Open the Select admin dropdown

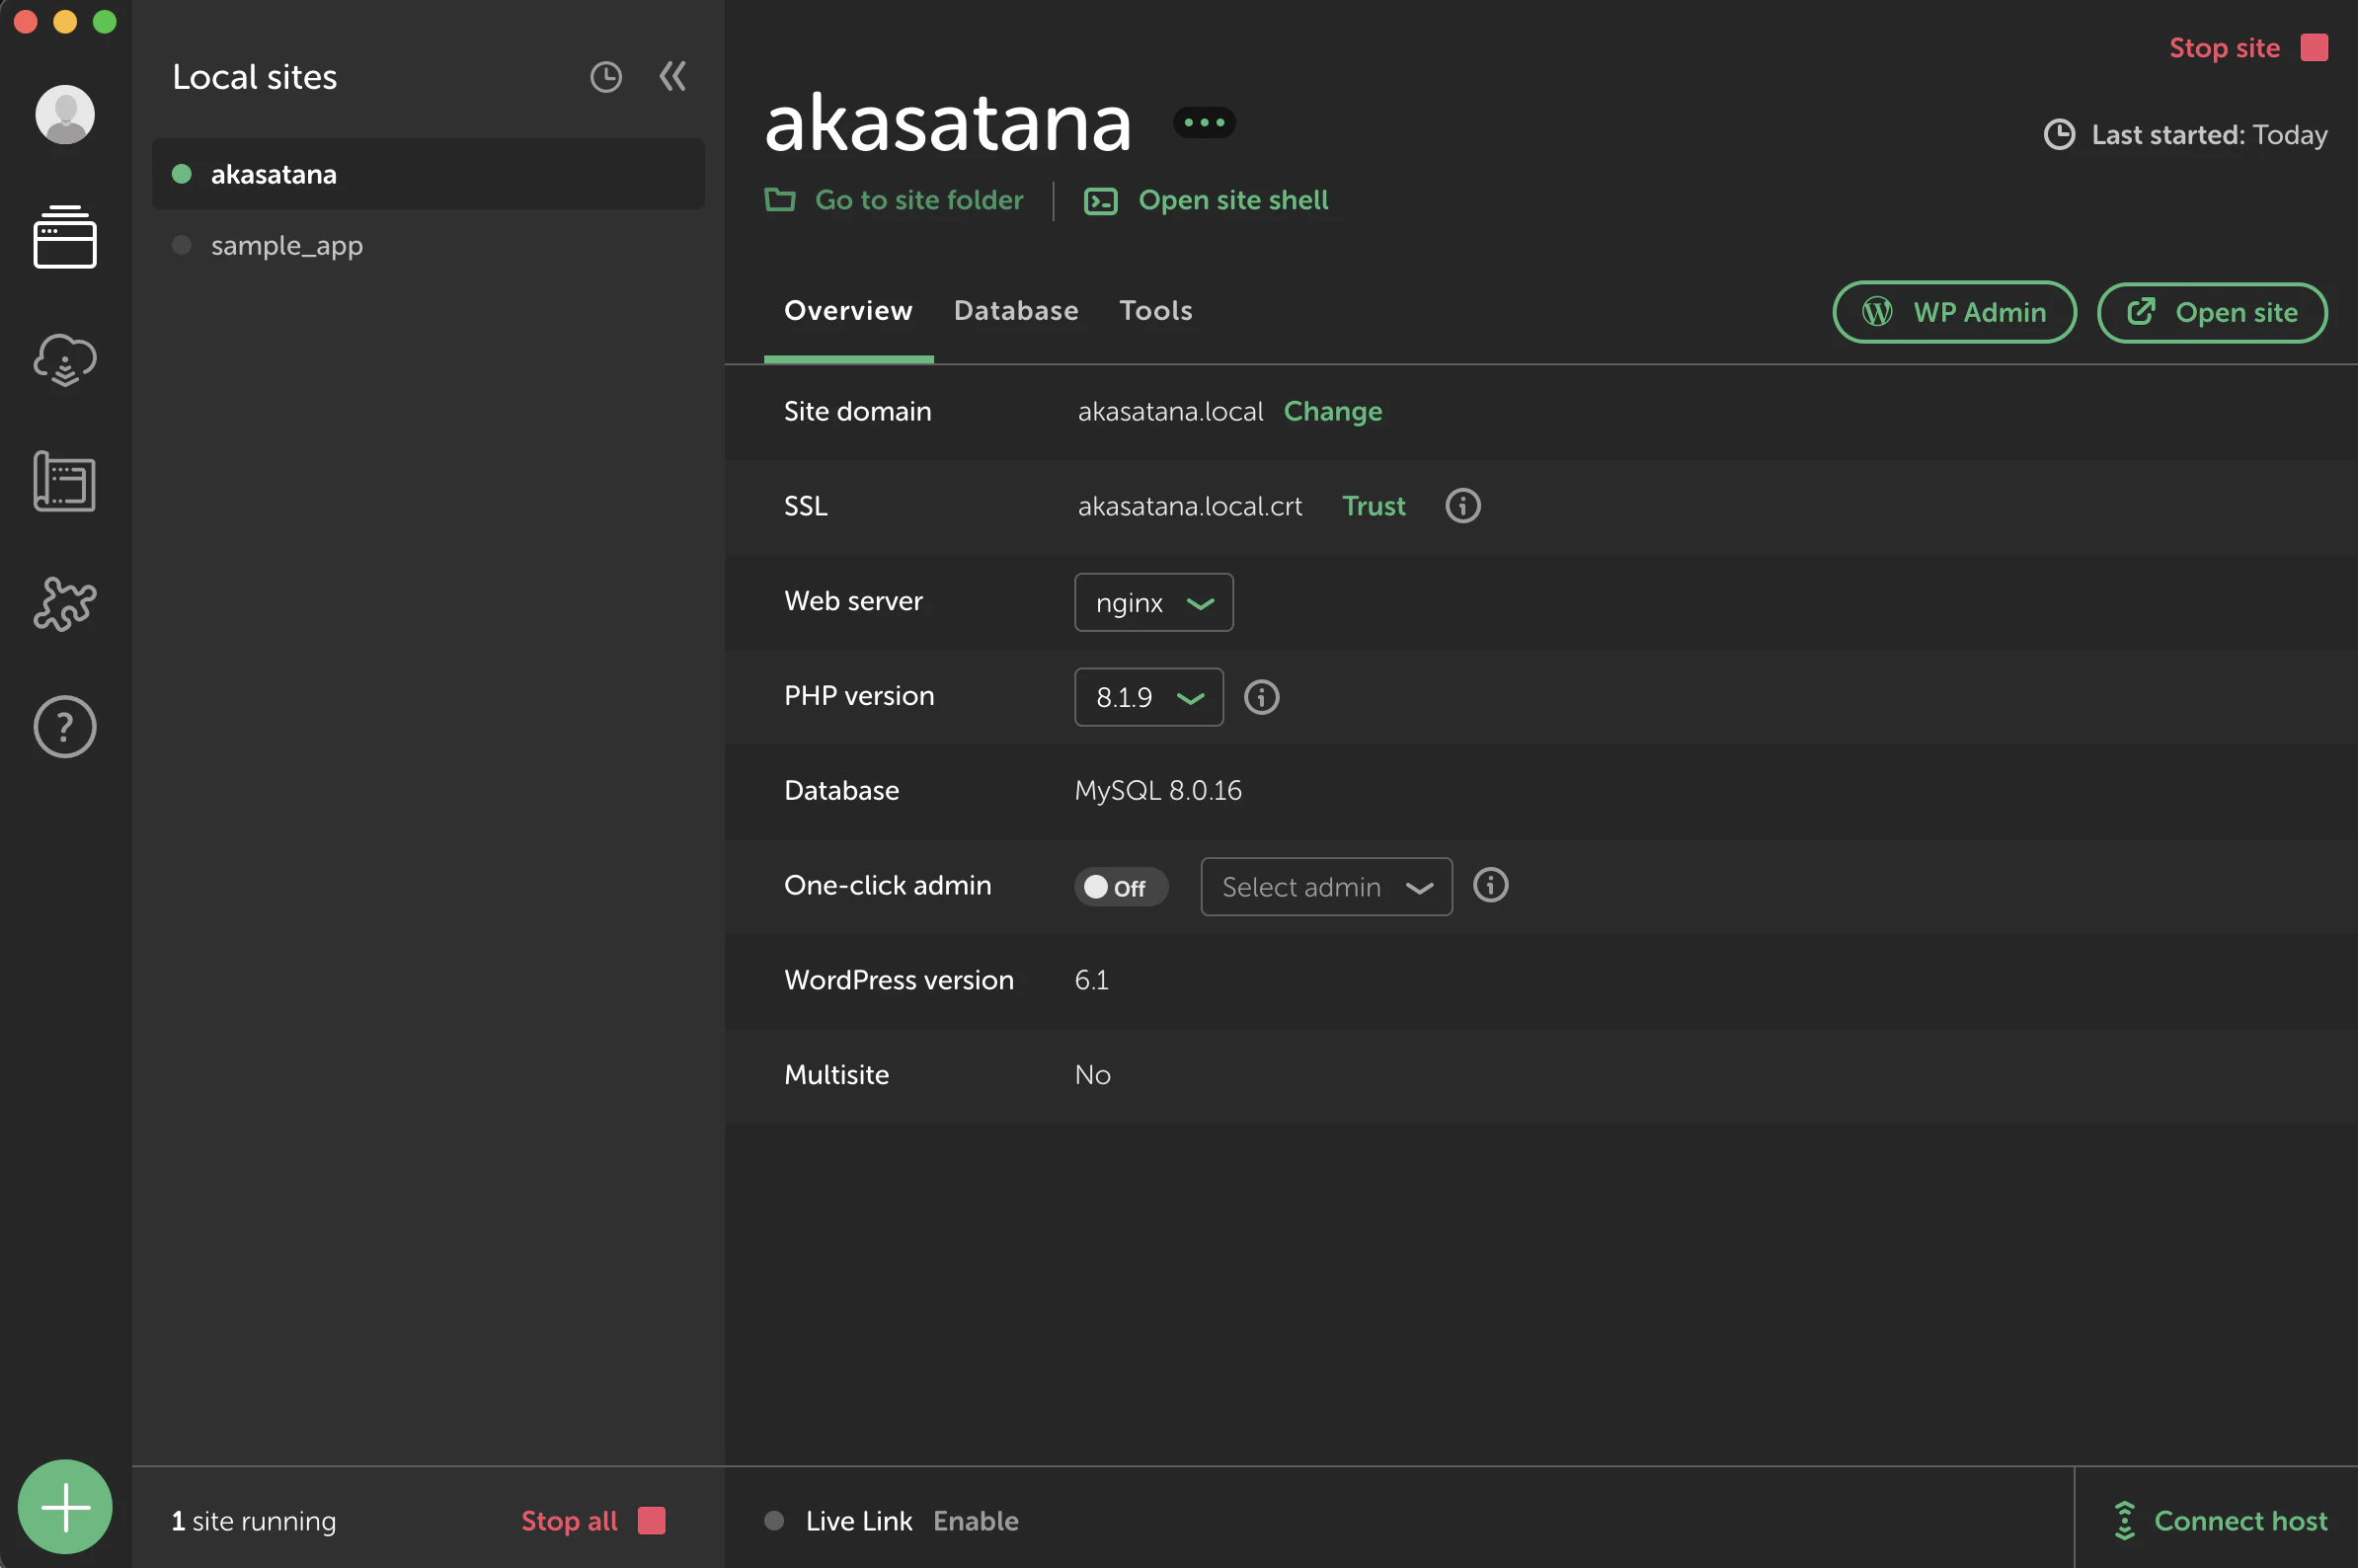point(1325,887)
